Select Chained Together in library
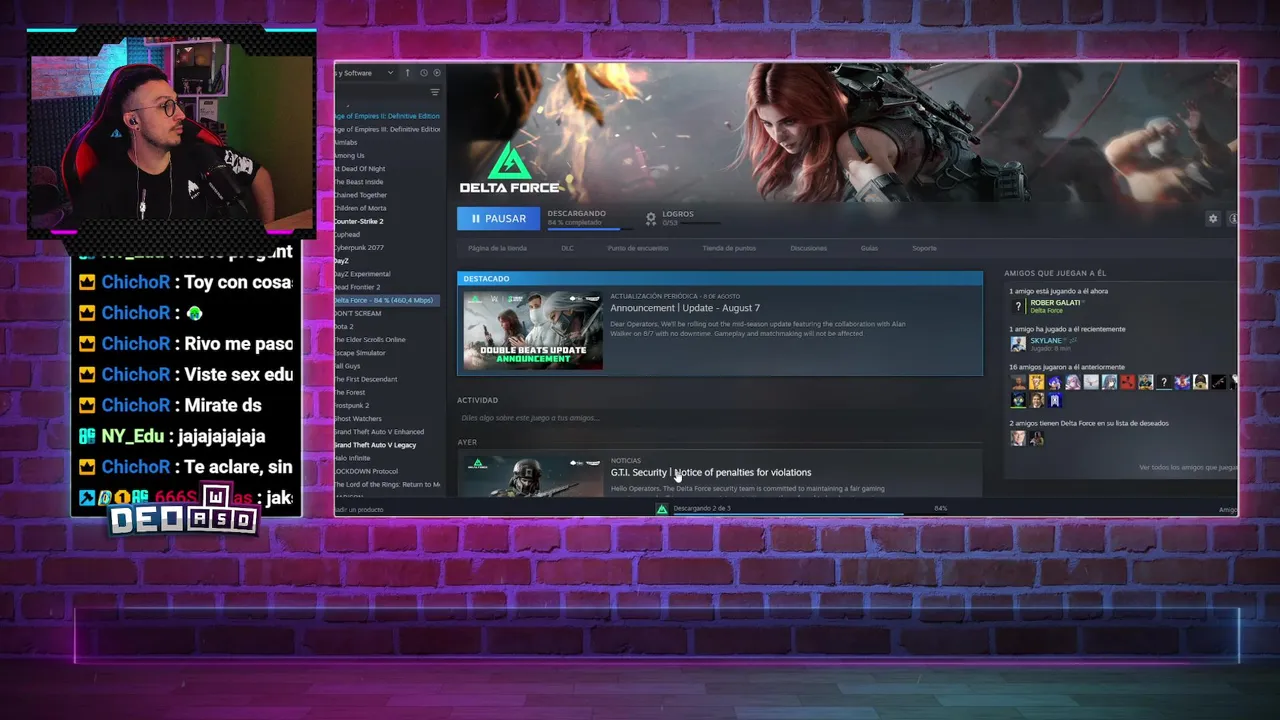 [x=361, y=195]
